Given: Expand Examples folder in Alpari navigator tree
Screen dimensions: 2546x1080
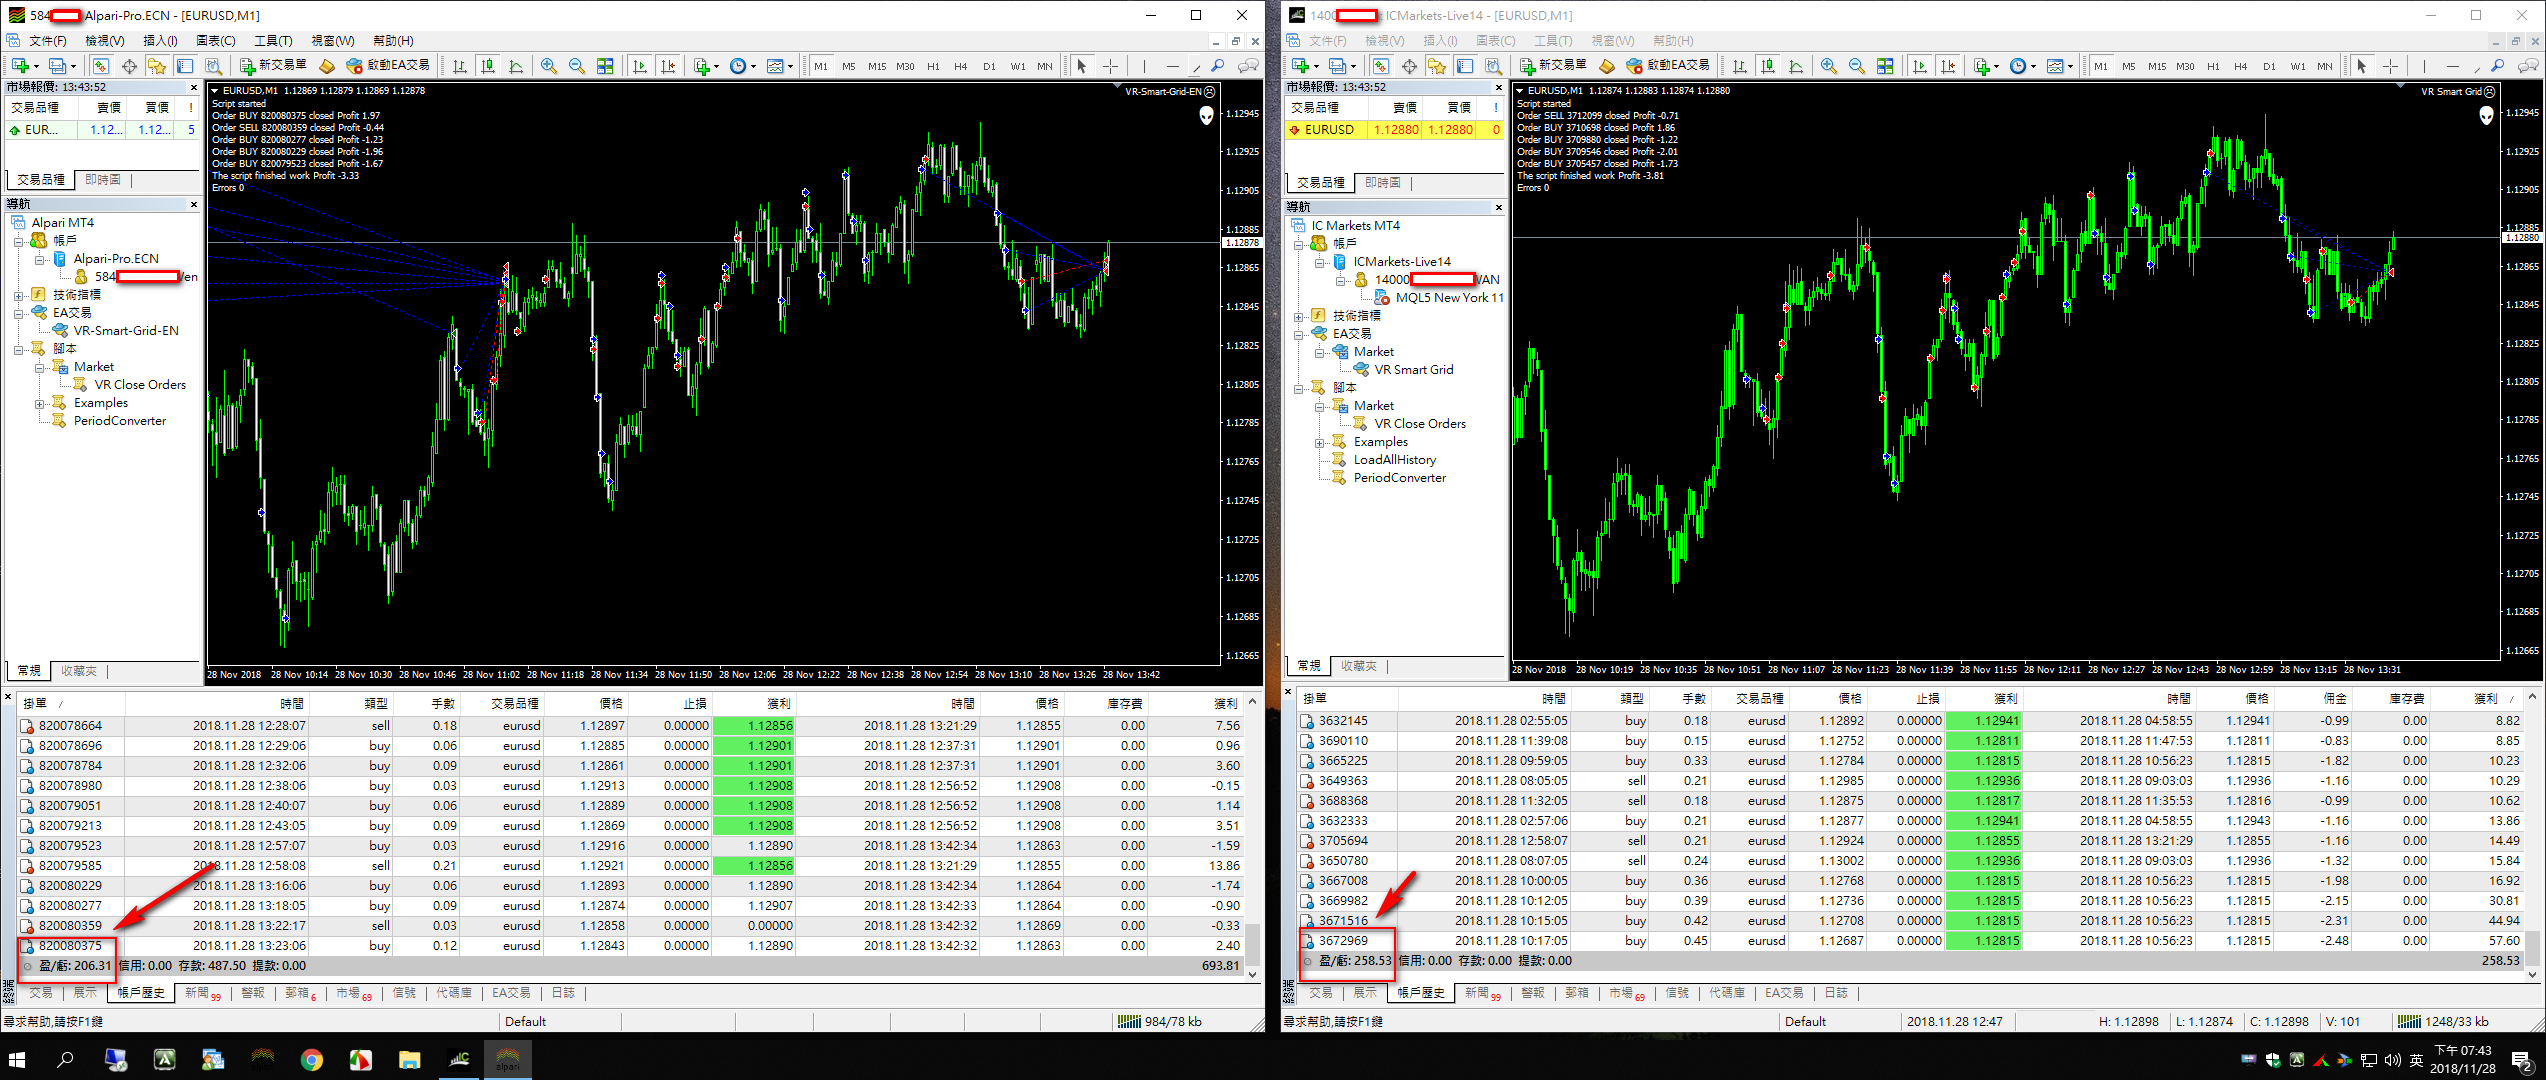Looking at the screenshot, I should 40,404.
